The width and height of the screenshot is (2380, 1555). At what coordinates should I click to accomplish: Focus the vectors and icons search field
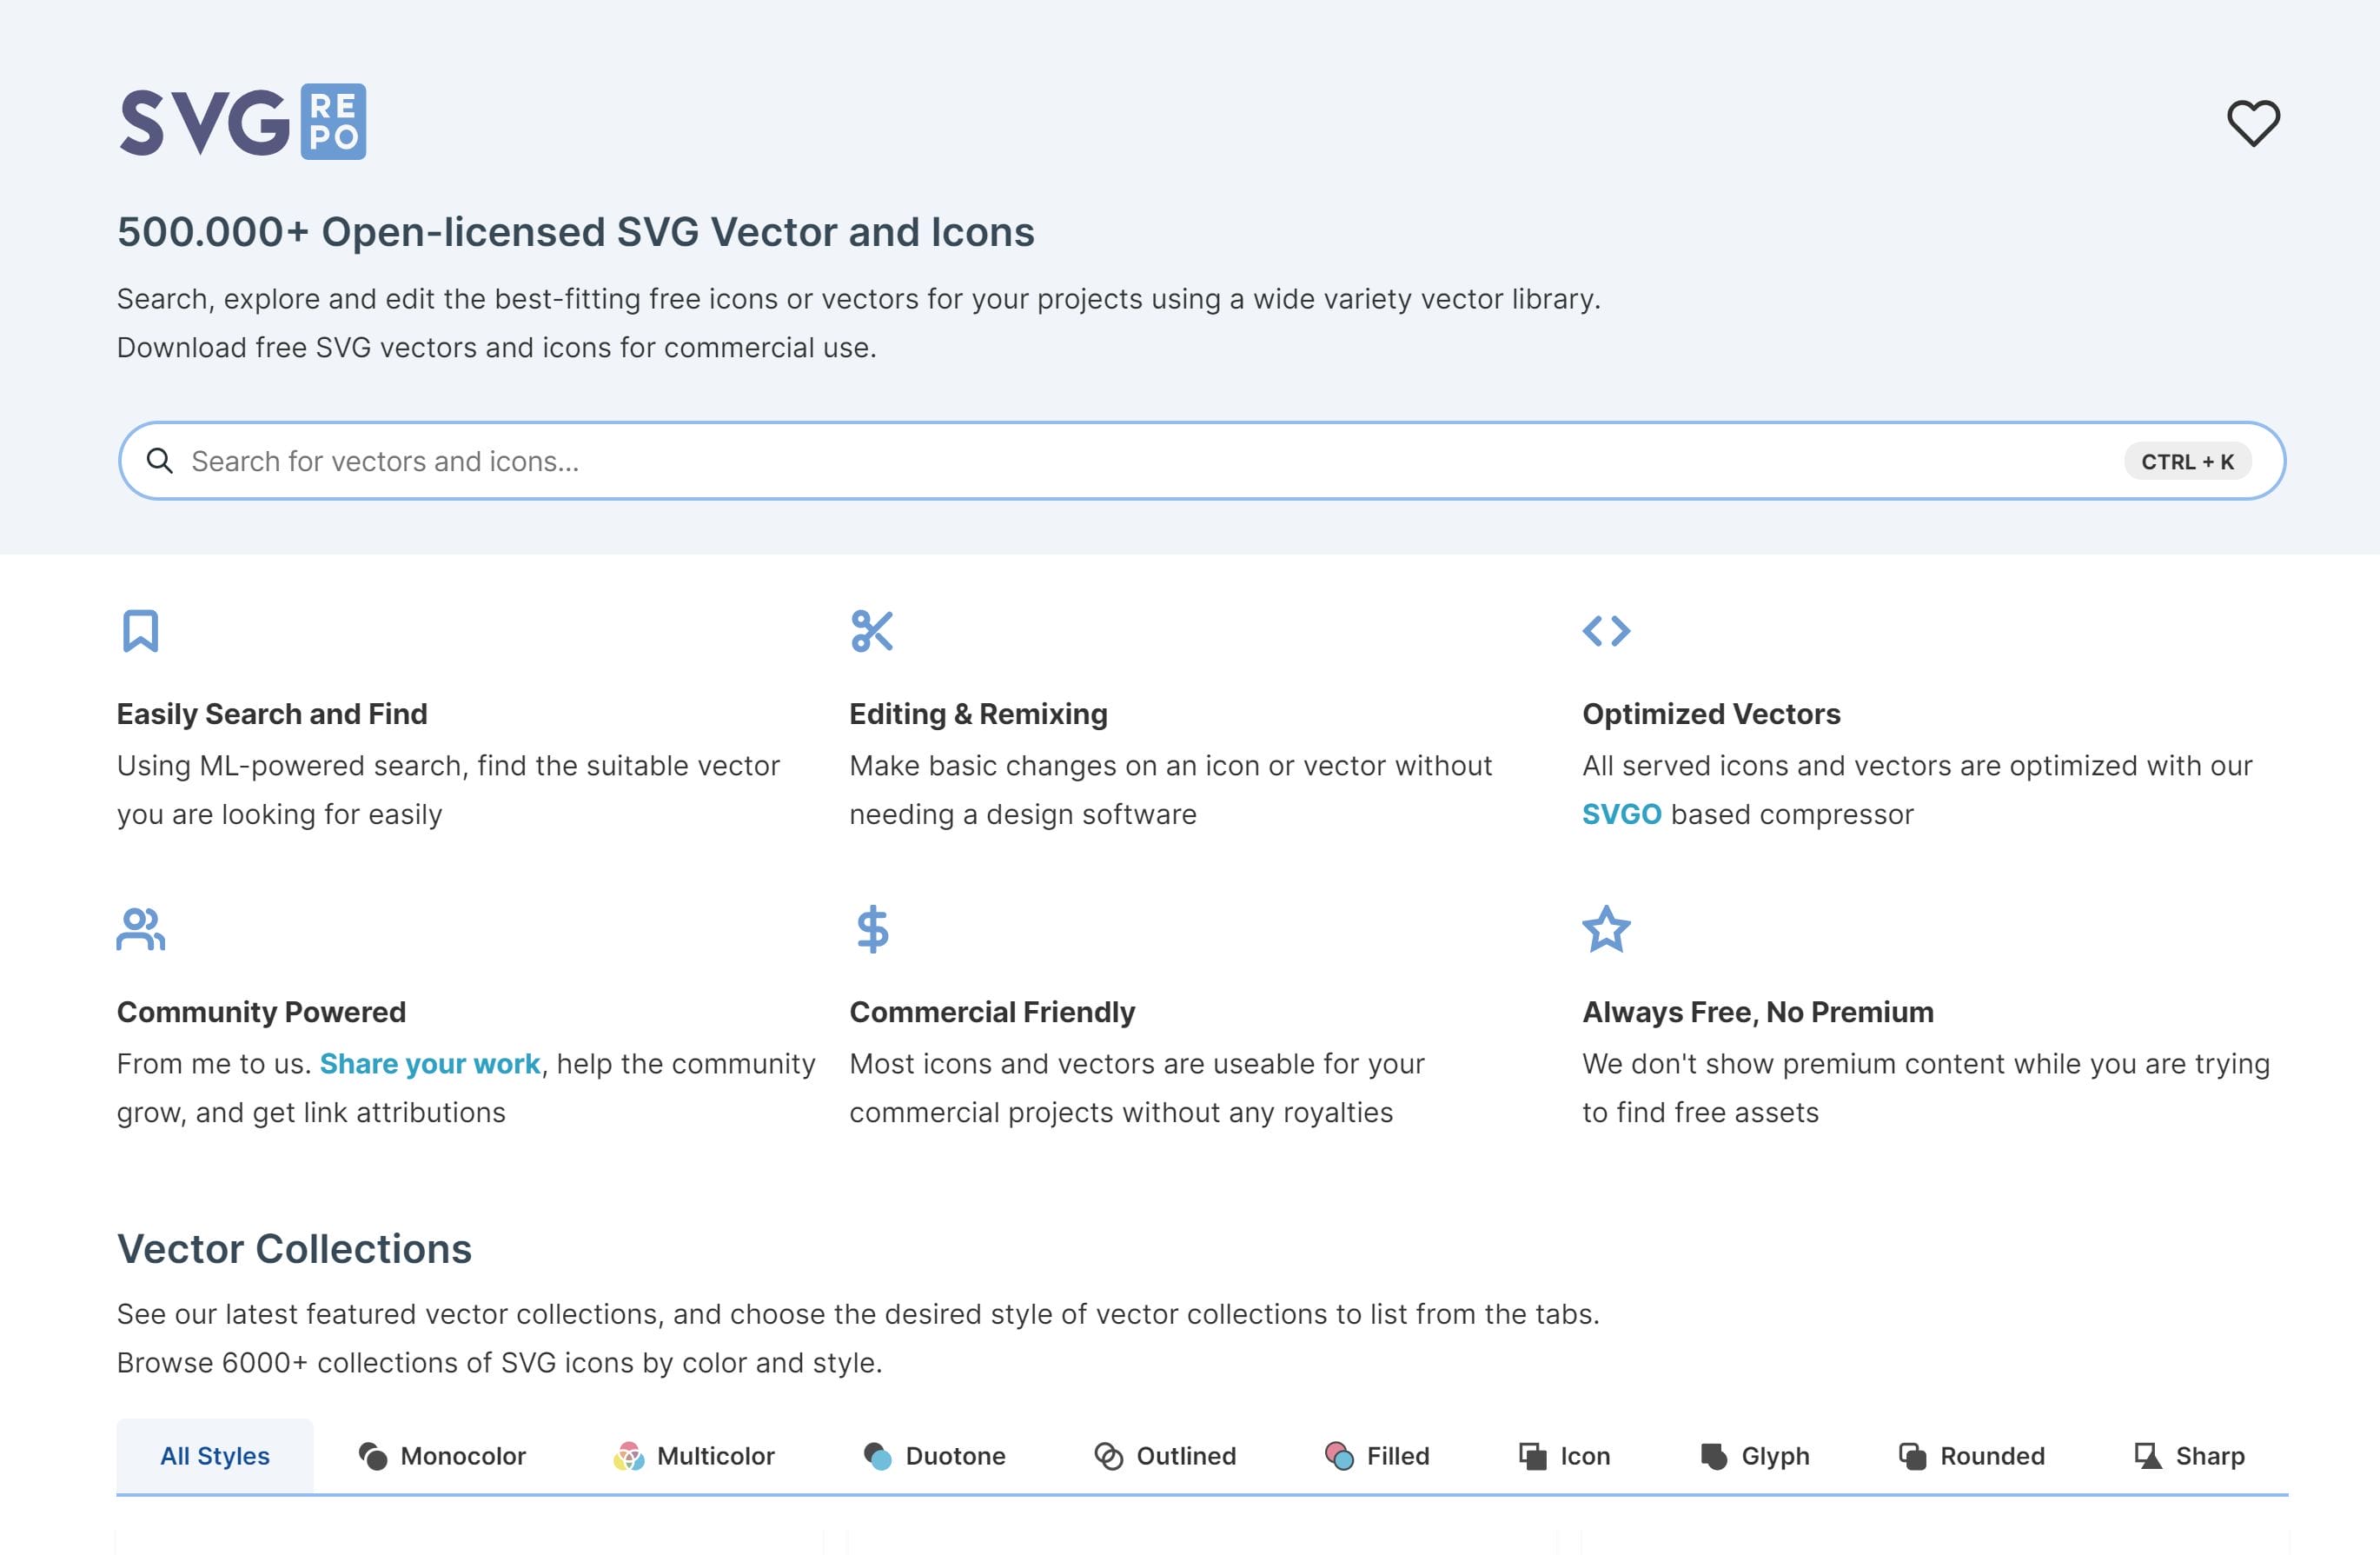[1100, 461]
